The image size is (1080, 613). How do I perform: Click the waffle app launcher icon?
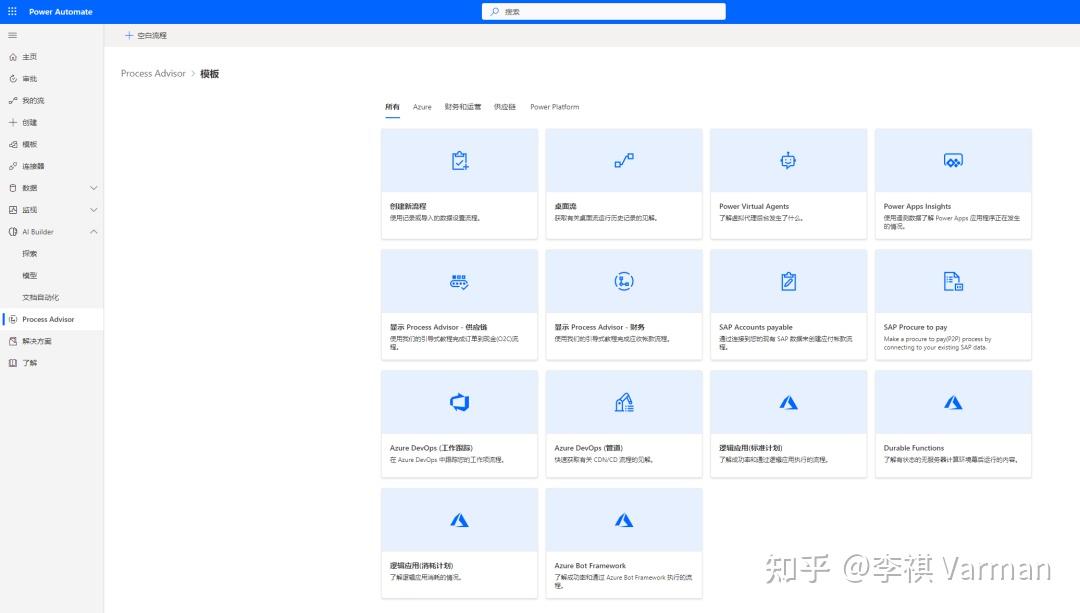13,11
